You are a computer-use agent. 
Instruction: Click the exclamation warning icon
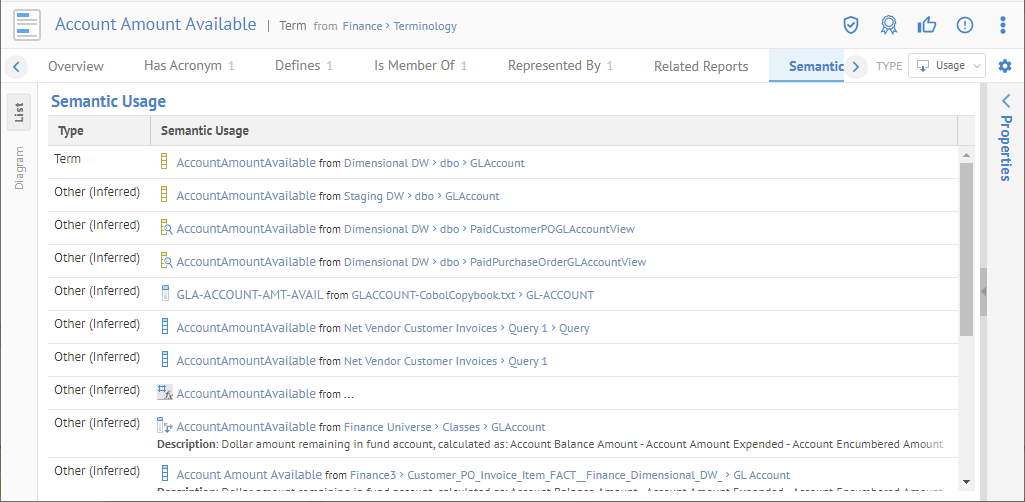pyautogui.click(x=965, y=25)
